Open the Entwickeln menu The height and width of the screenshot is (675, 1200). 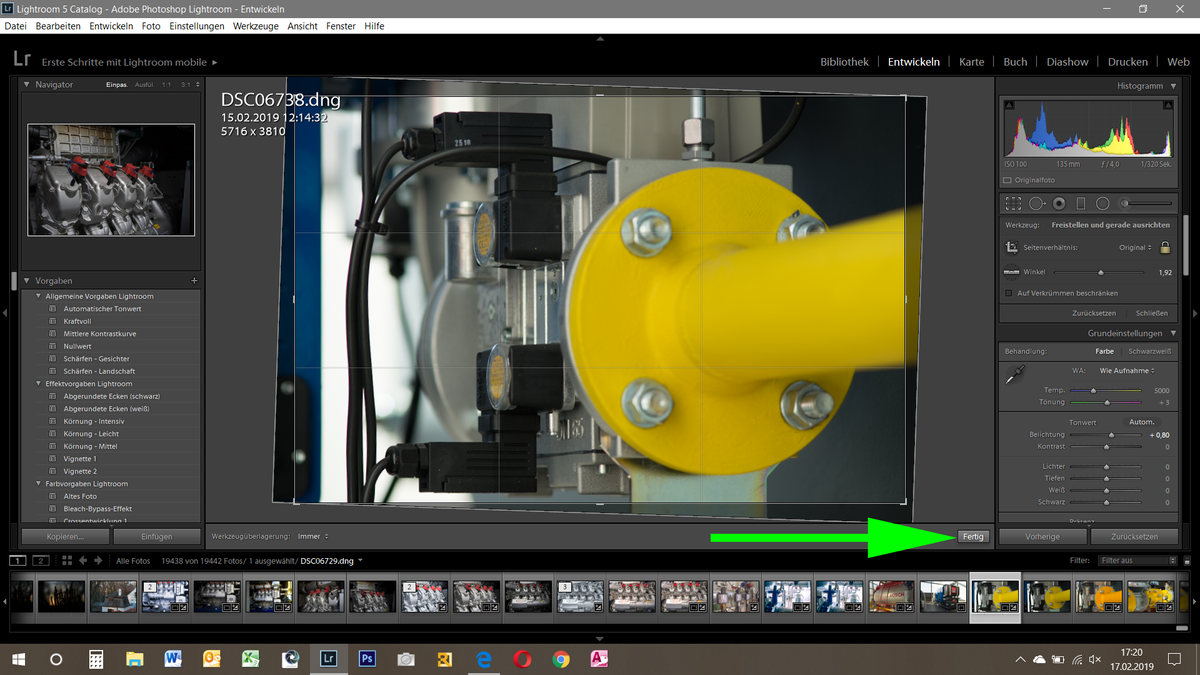pyautogui.click(x=110, y=26)
